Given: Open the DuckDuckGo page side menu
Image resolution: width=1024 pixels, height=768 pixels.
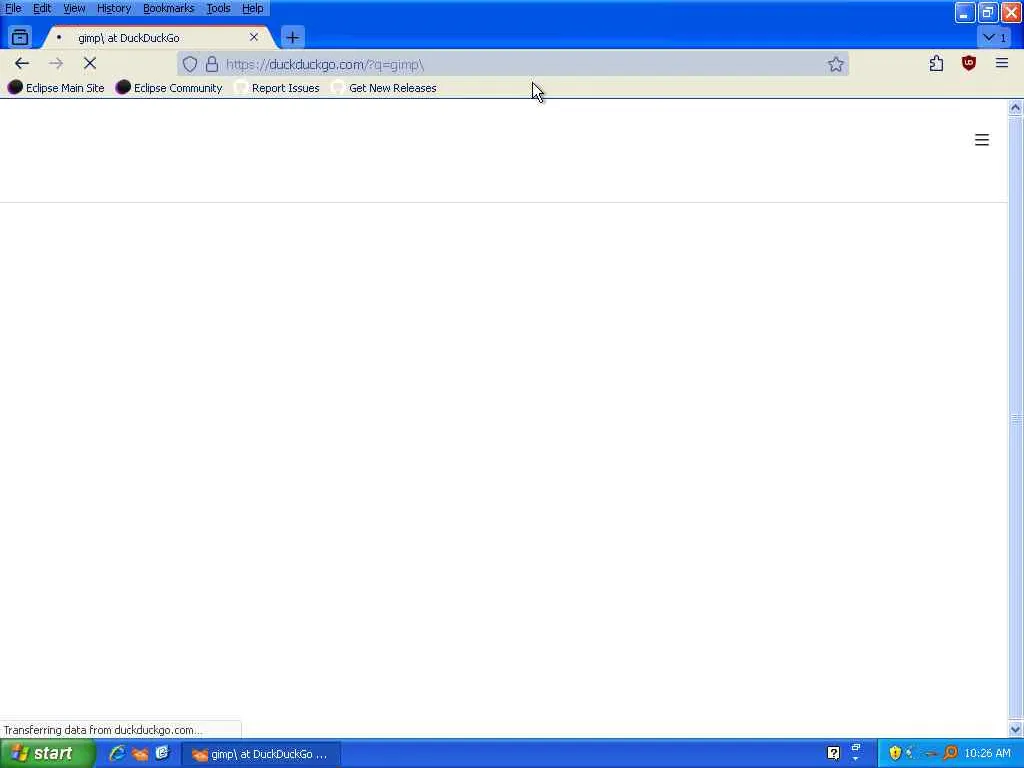Looking at the screenshot, I should [x=982, y=140].
